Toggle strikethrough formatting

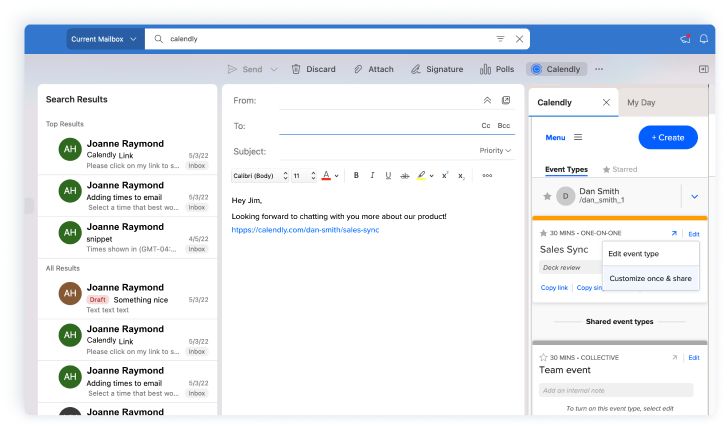click(x=405, y=176)
